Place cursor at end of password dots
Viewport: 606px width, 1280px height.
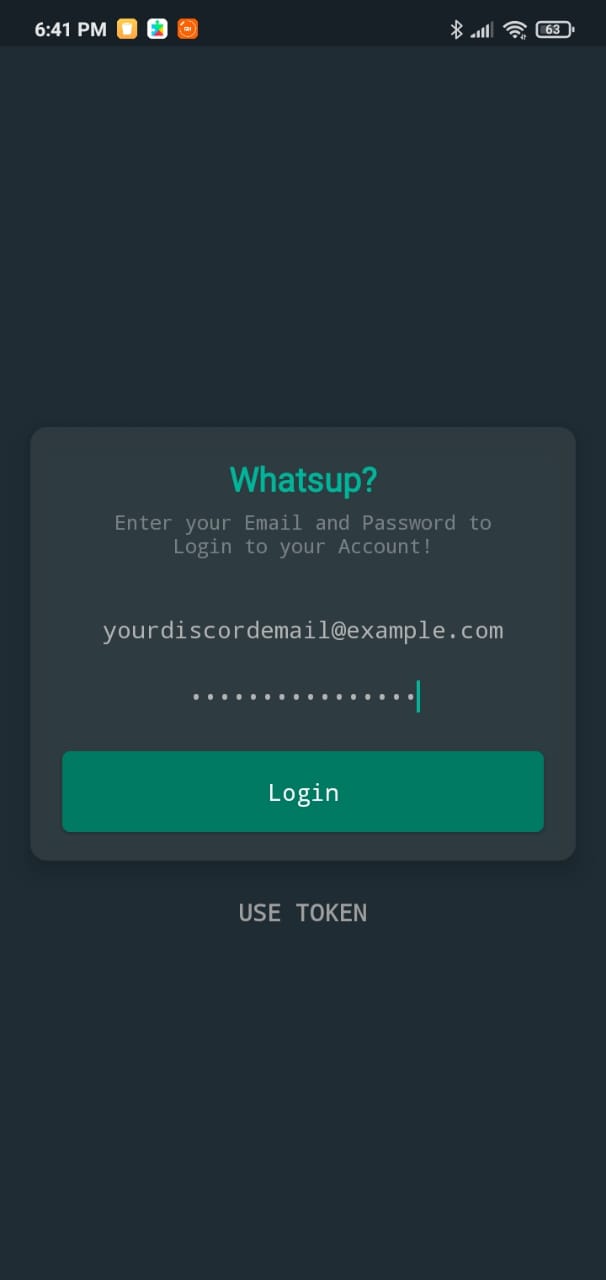coord(418,696)
